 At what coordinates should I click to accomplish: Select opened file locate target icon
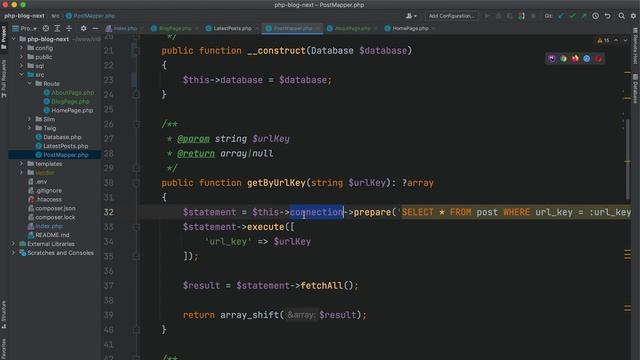(46, 29)
